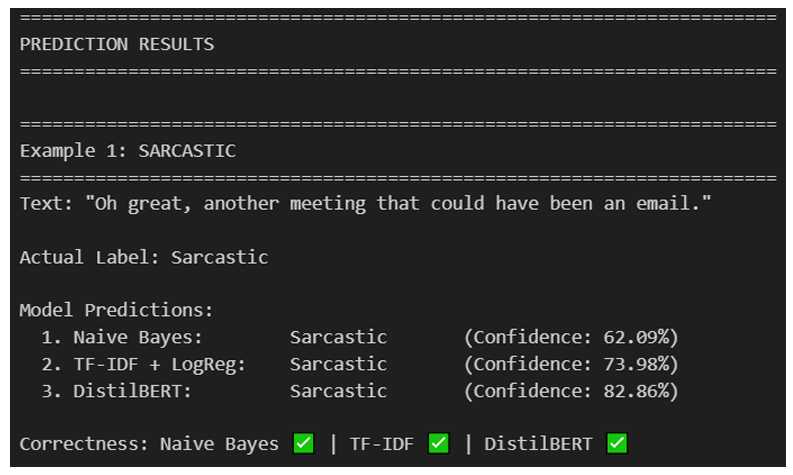This screenshot has height=475, width=793.
Task: Click the PREDICTION RESULTS heading
Action: tap(116, 45)
